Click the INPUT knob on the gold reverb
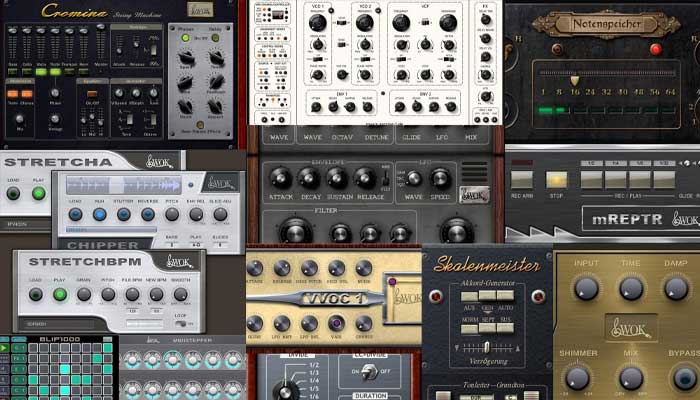Screen dimensions: 700x400 tap(586, 288)
